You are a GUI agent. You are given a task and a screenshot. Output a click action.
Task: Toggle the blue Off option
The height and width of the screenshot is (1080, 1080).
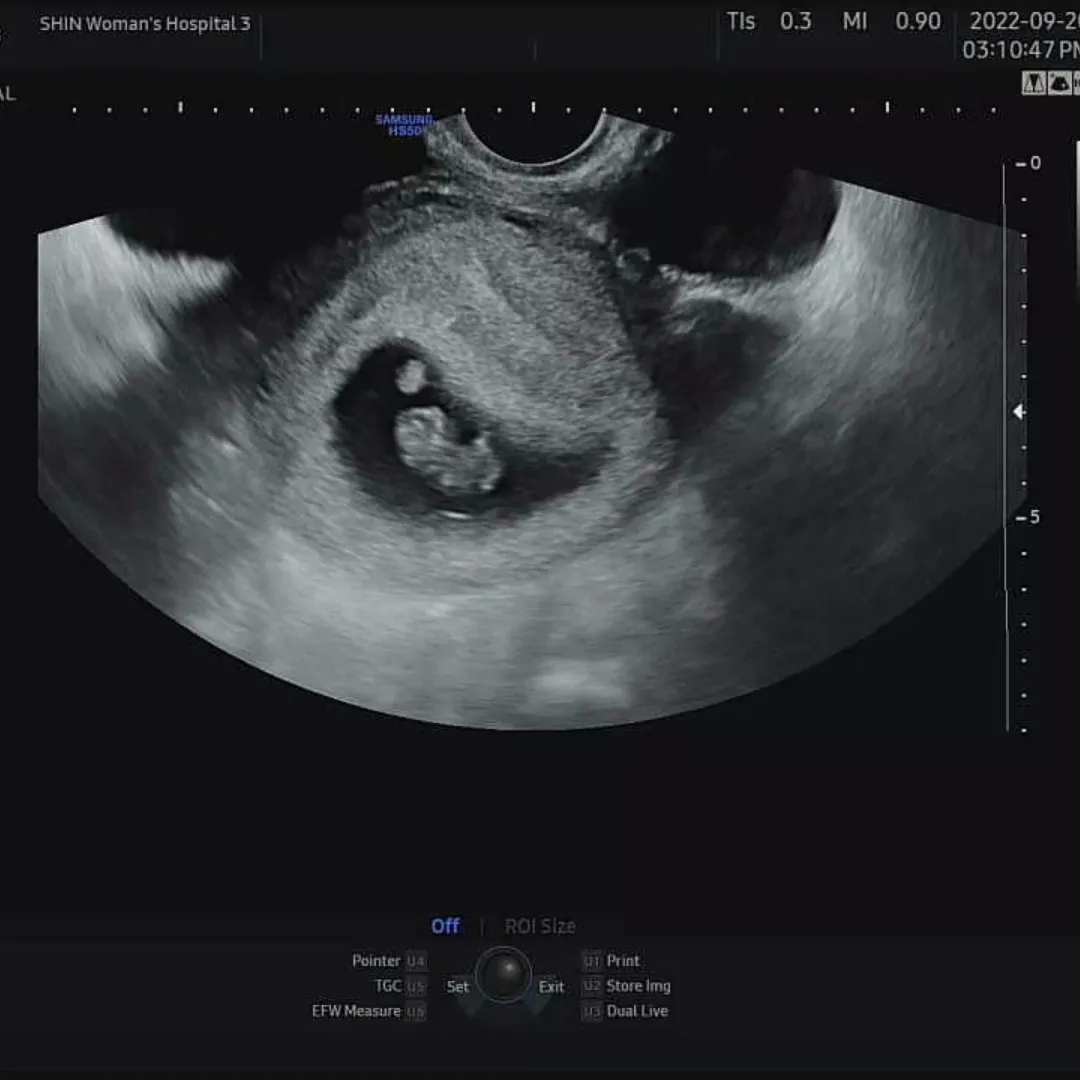click(x=445, y=926)
